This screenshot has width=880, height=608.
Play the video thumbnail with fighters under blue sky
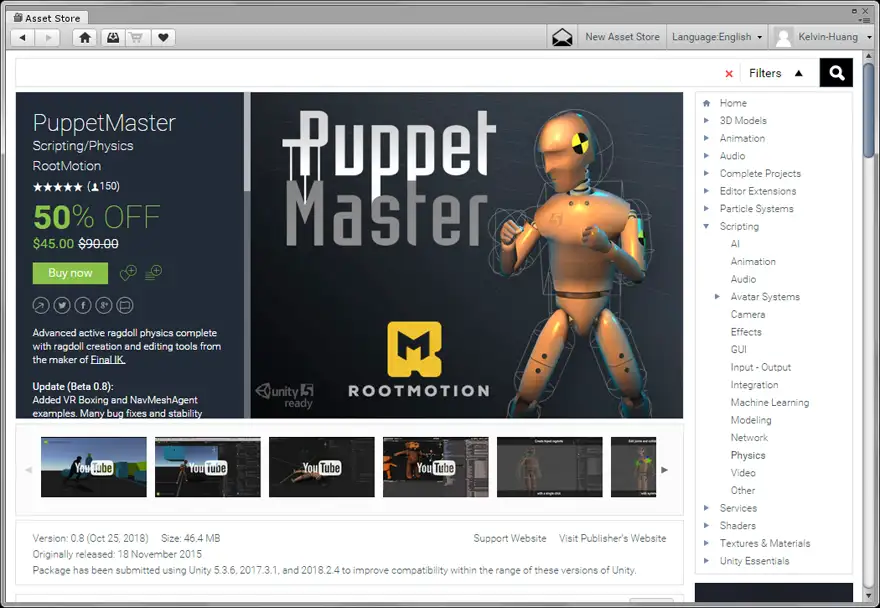(x=94, y=467)
